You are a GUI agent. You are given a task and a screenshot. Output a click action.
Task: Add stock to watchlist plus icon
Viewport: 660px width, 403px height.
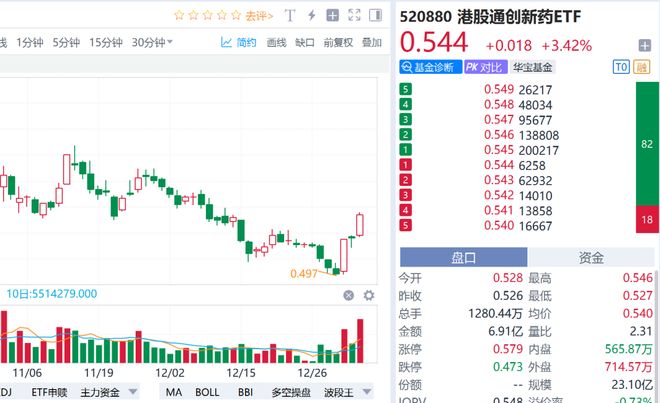click(645, 46)
